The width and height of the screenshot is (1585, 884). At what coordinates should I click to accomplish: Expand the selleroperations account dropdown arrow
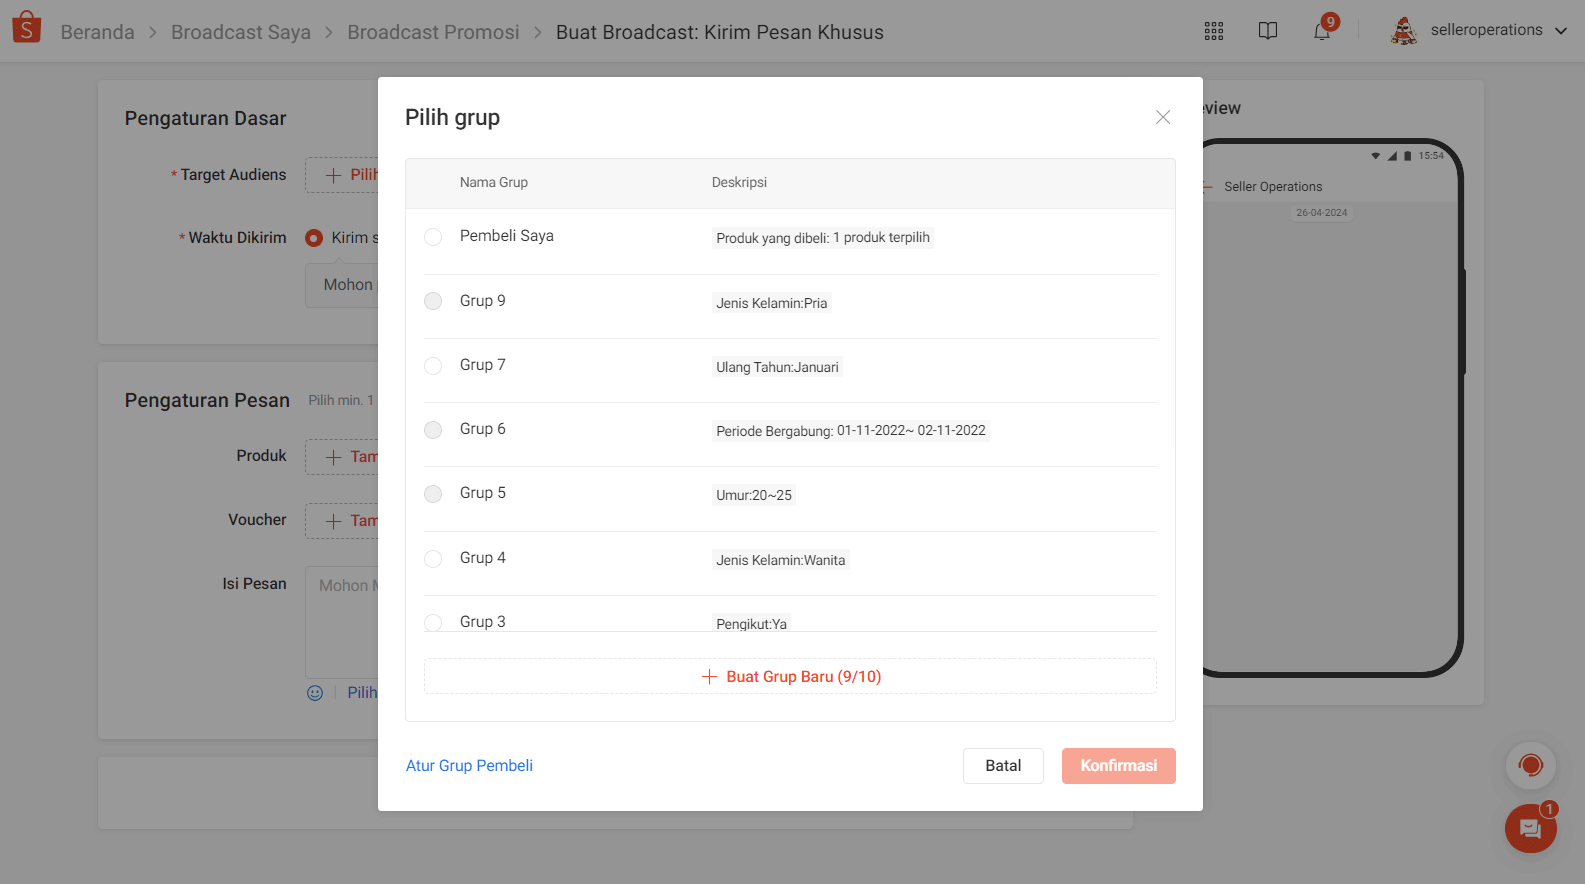[x=1561, y=31]
